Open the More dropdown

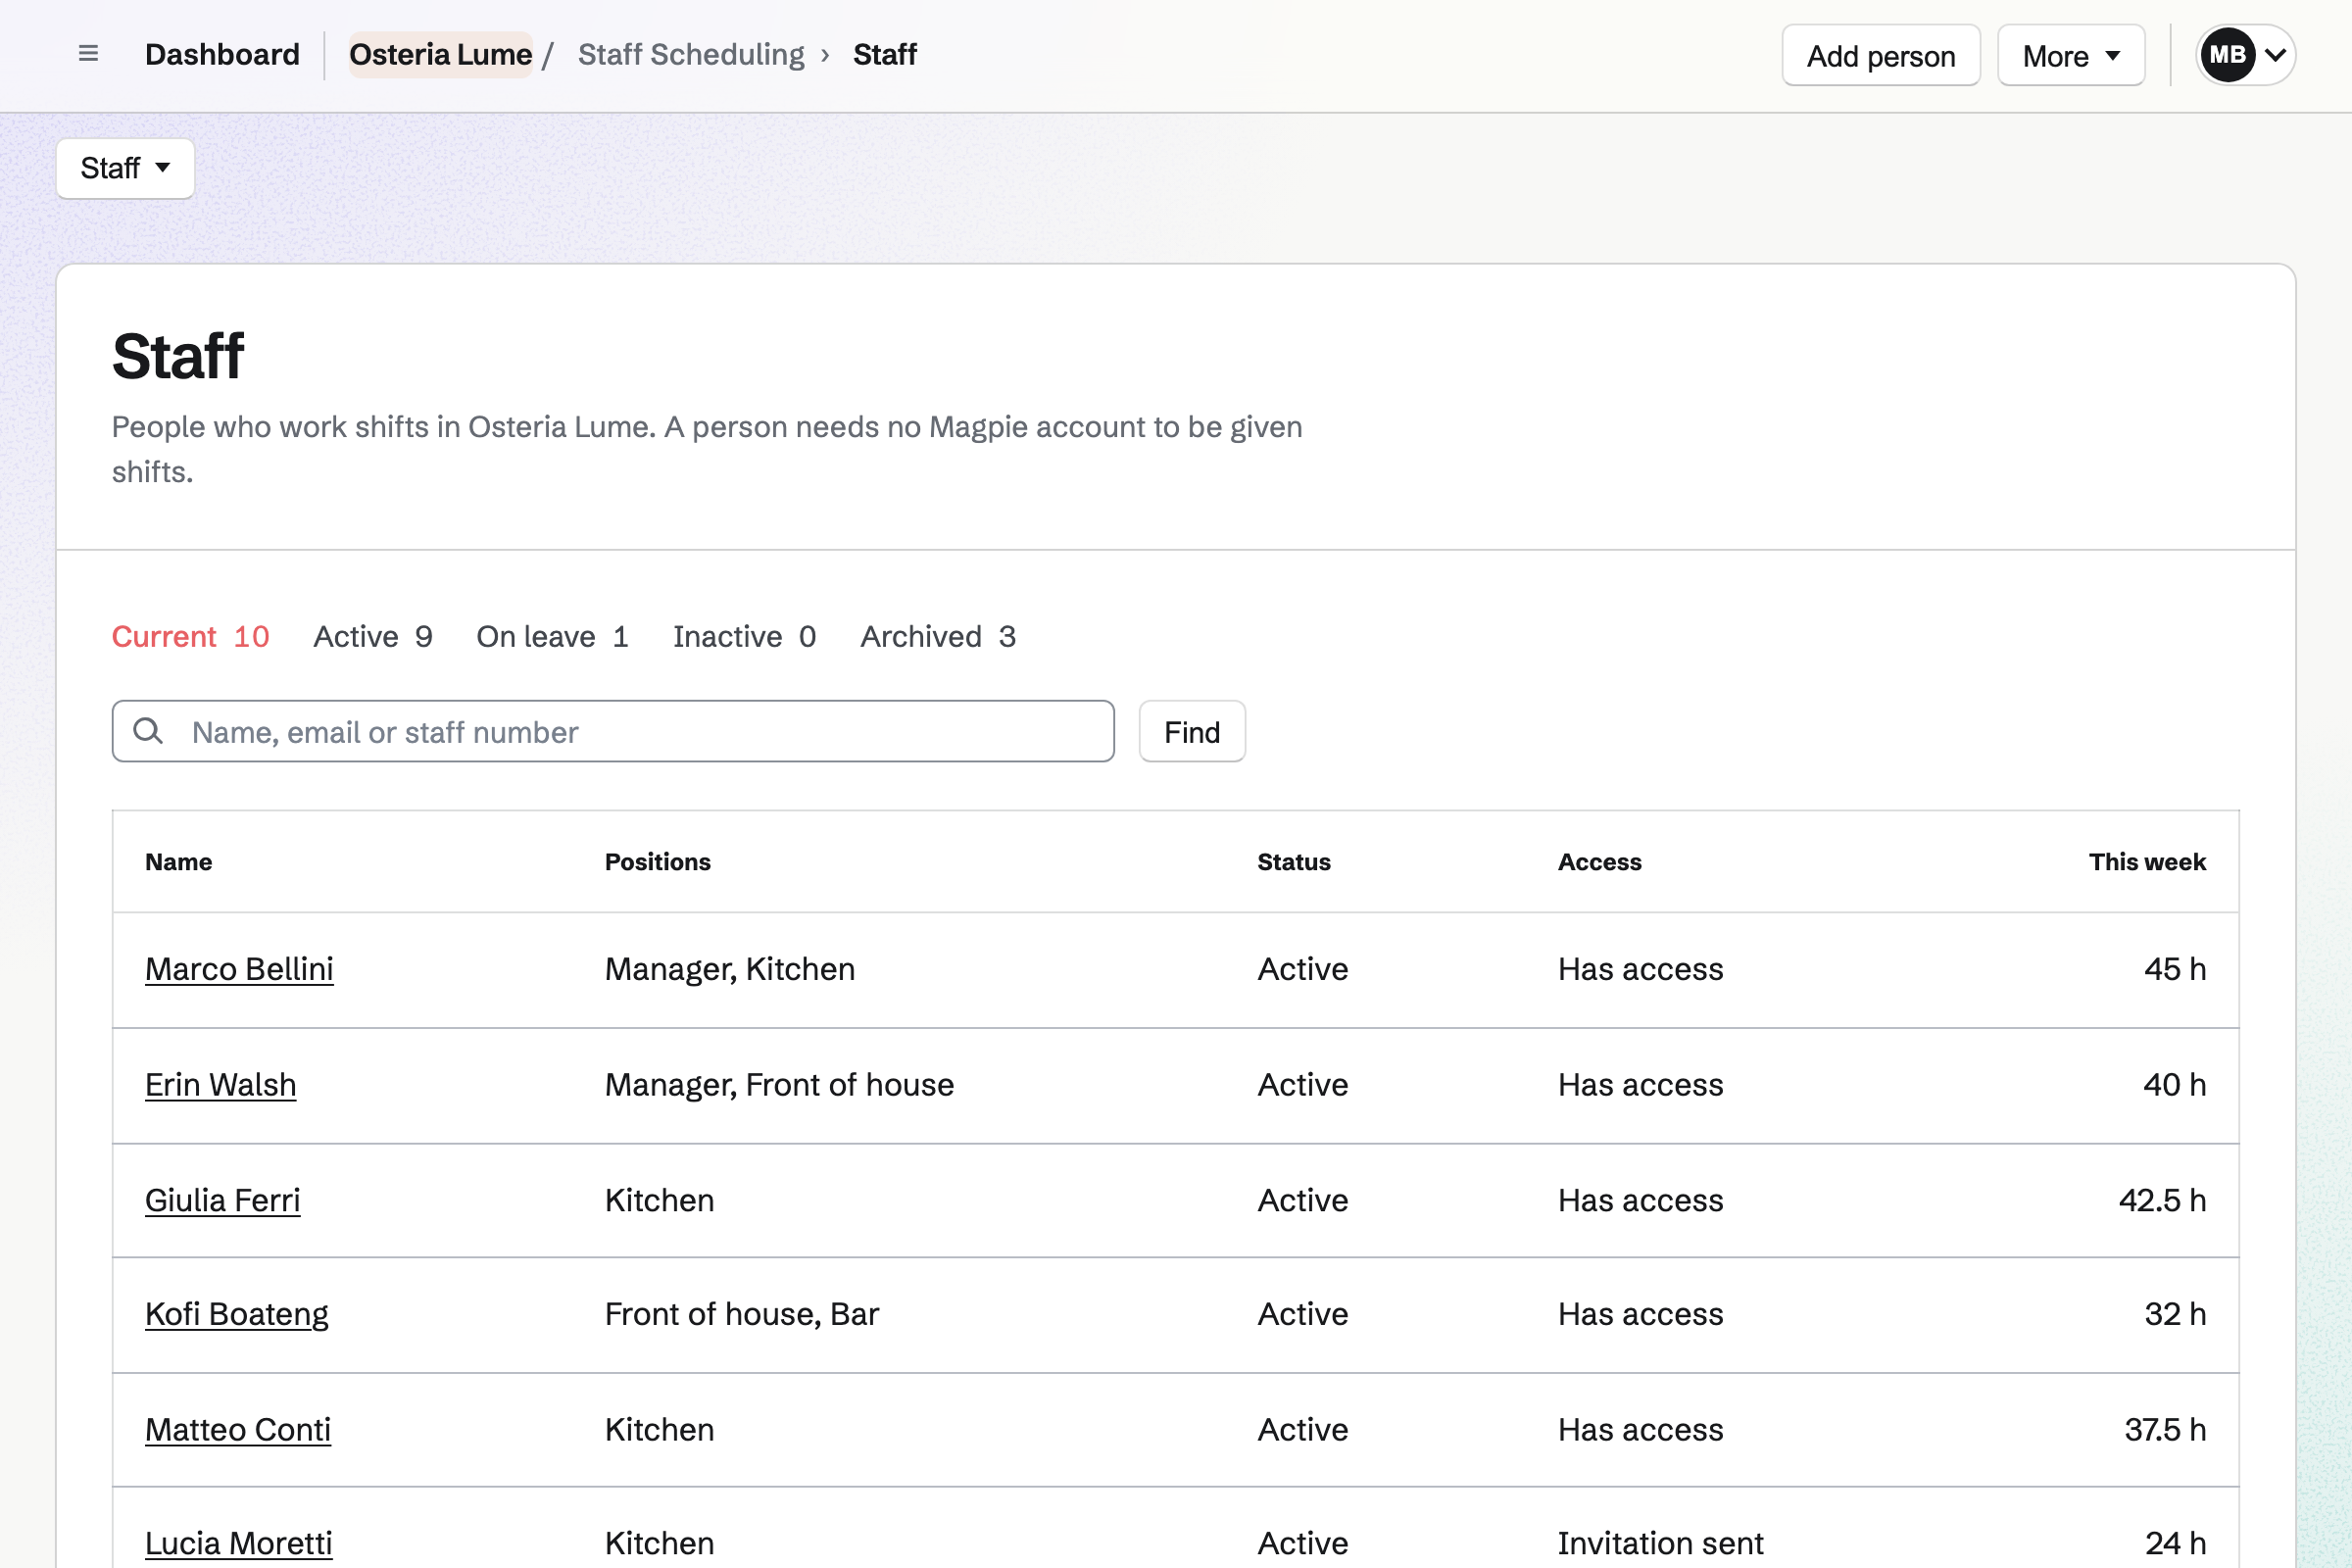point(2071,55)
